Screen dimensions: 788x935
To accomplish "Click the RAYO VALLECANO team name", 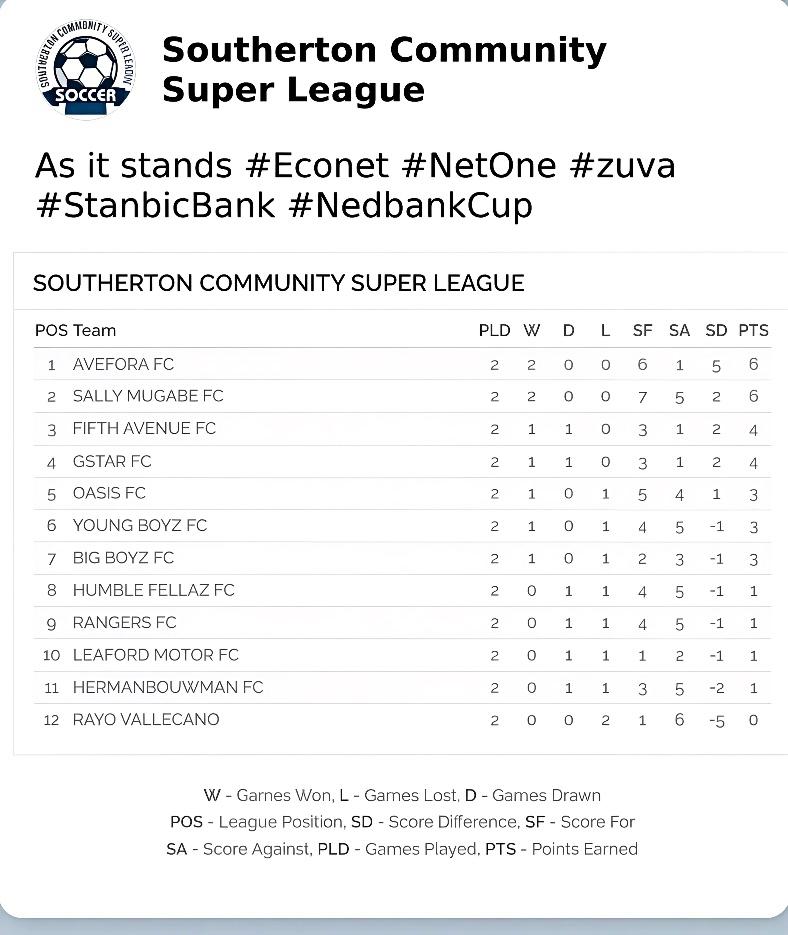I will pyautogui.click(x=146, y=719).
